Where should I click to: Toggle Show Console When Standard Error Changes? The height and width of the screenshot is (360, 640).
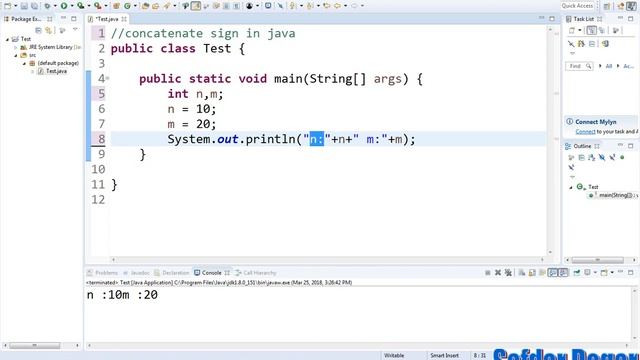[x=563, y=273]
